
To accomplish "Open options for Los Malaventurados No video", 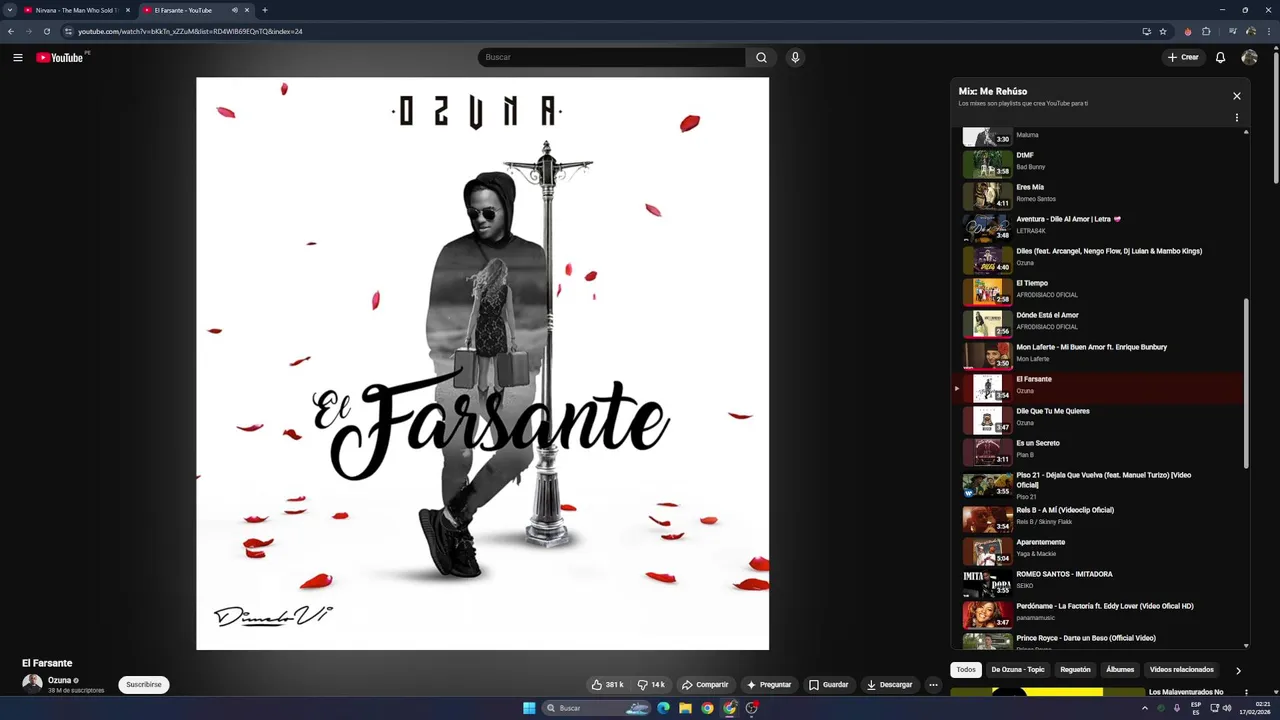I will coord(1246,692).
